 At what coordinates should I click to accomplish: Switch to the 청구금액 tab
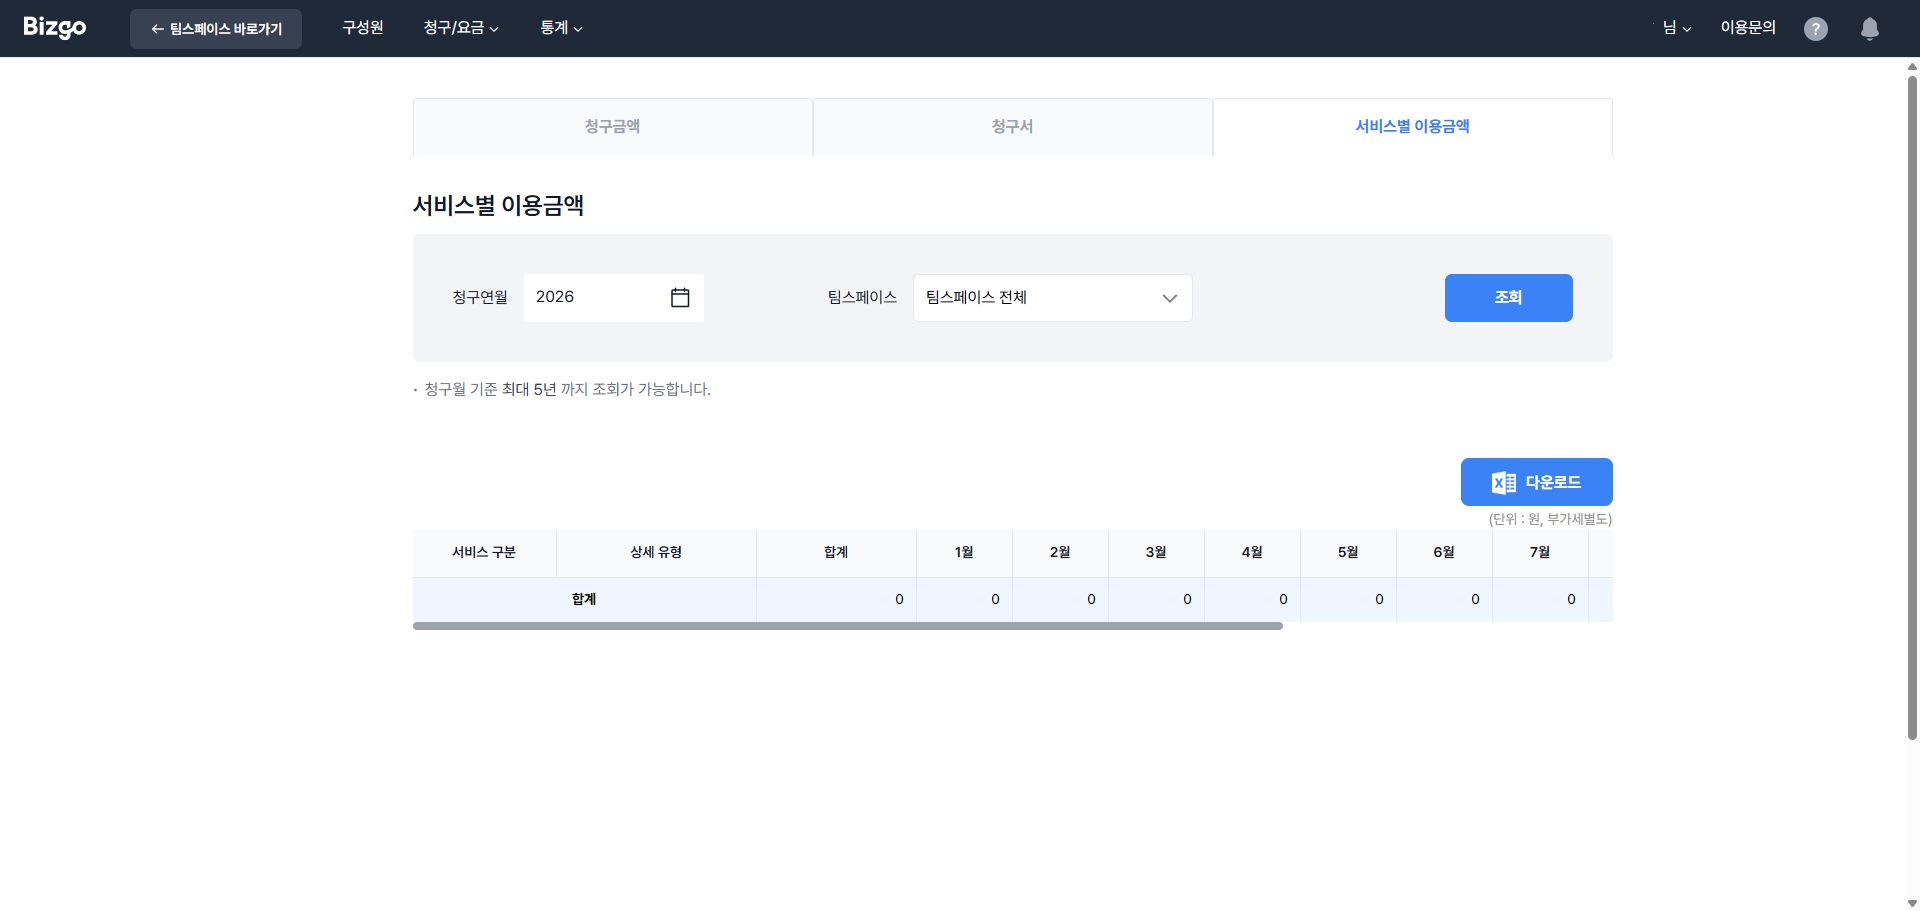[x=612, y=127]
